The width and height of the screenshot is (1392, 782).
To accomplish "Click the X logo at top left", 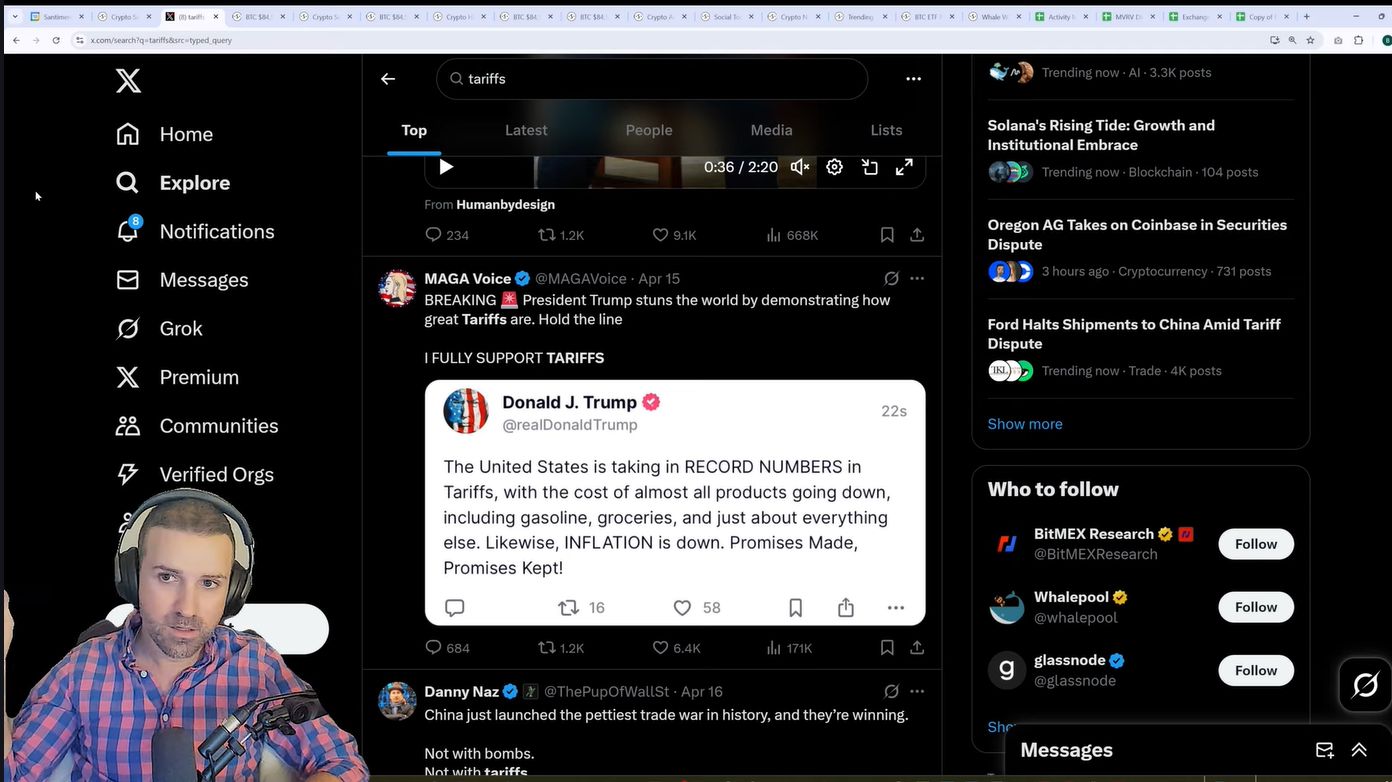I will click(128, 81).
